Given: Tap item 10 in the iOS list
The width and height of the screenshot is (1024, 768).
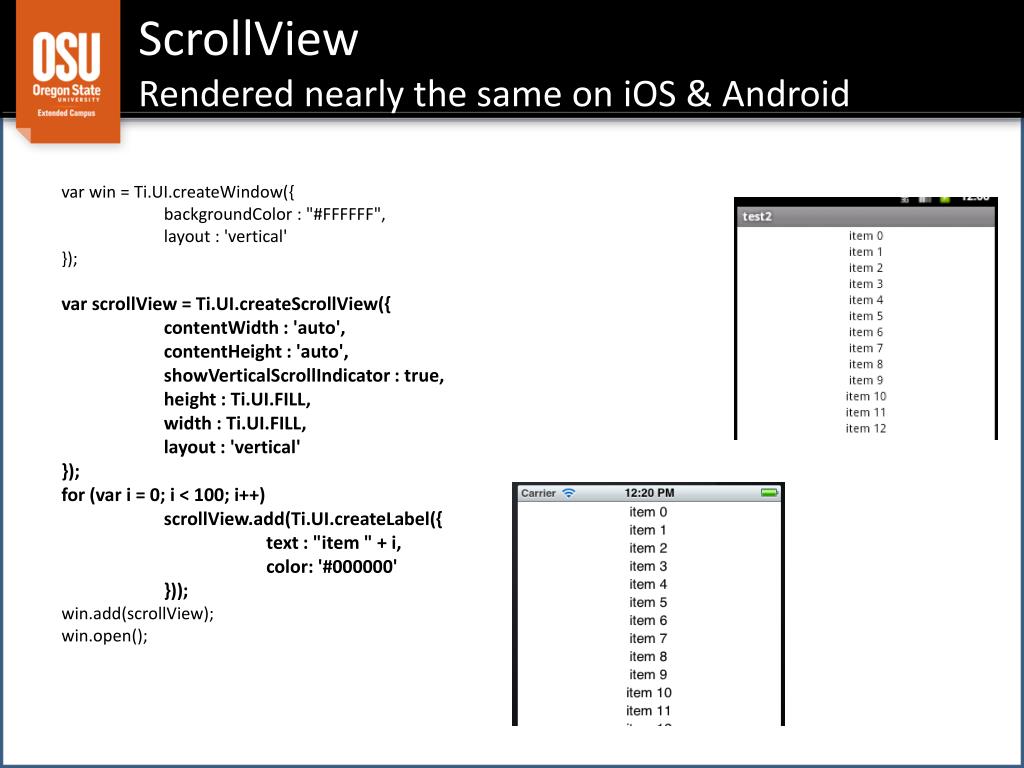Looking at the screenshot, I should [648, 693].
